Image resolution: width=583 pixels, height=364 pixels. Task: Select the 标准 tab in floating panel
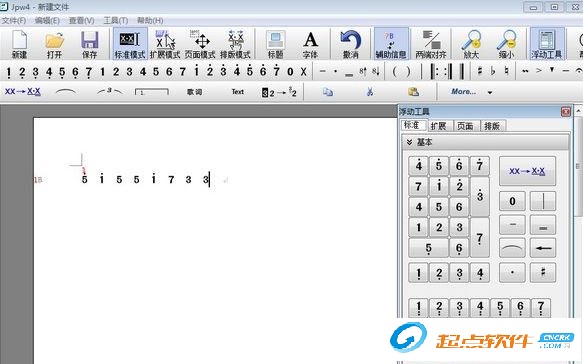point(413,125)
